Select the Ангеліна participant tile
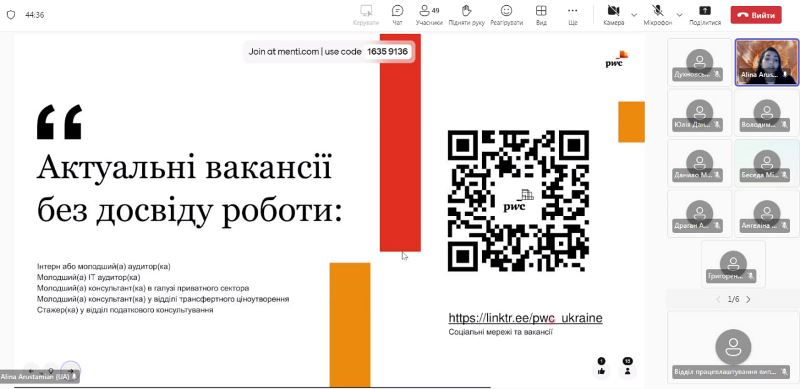 tap(766, 213)
